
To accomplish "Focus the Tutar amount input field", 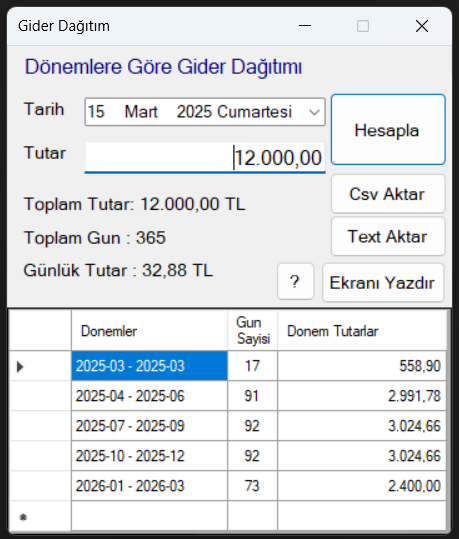I will (x=205, y=158).
